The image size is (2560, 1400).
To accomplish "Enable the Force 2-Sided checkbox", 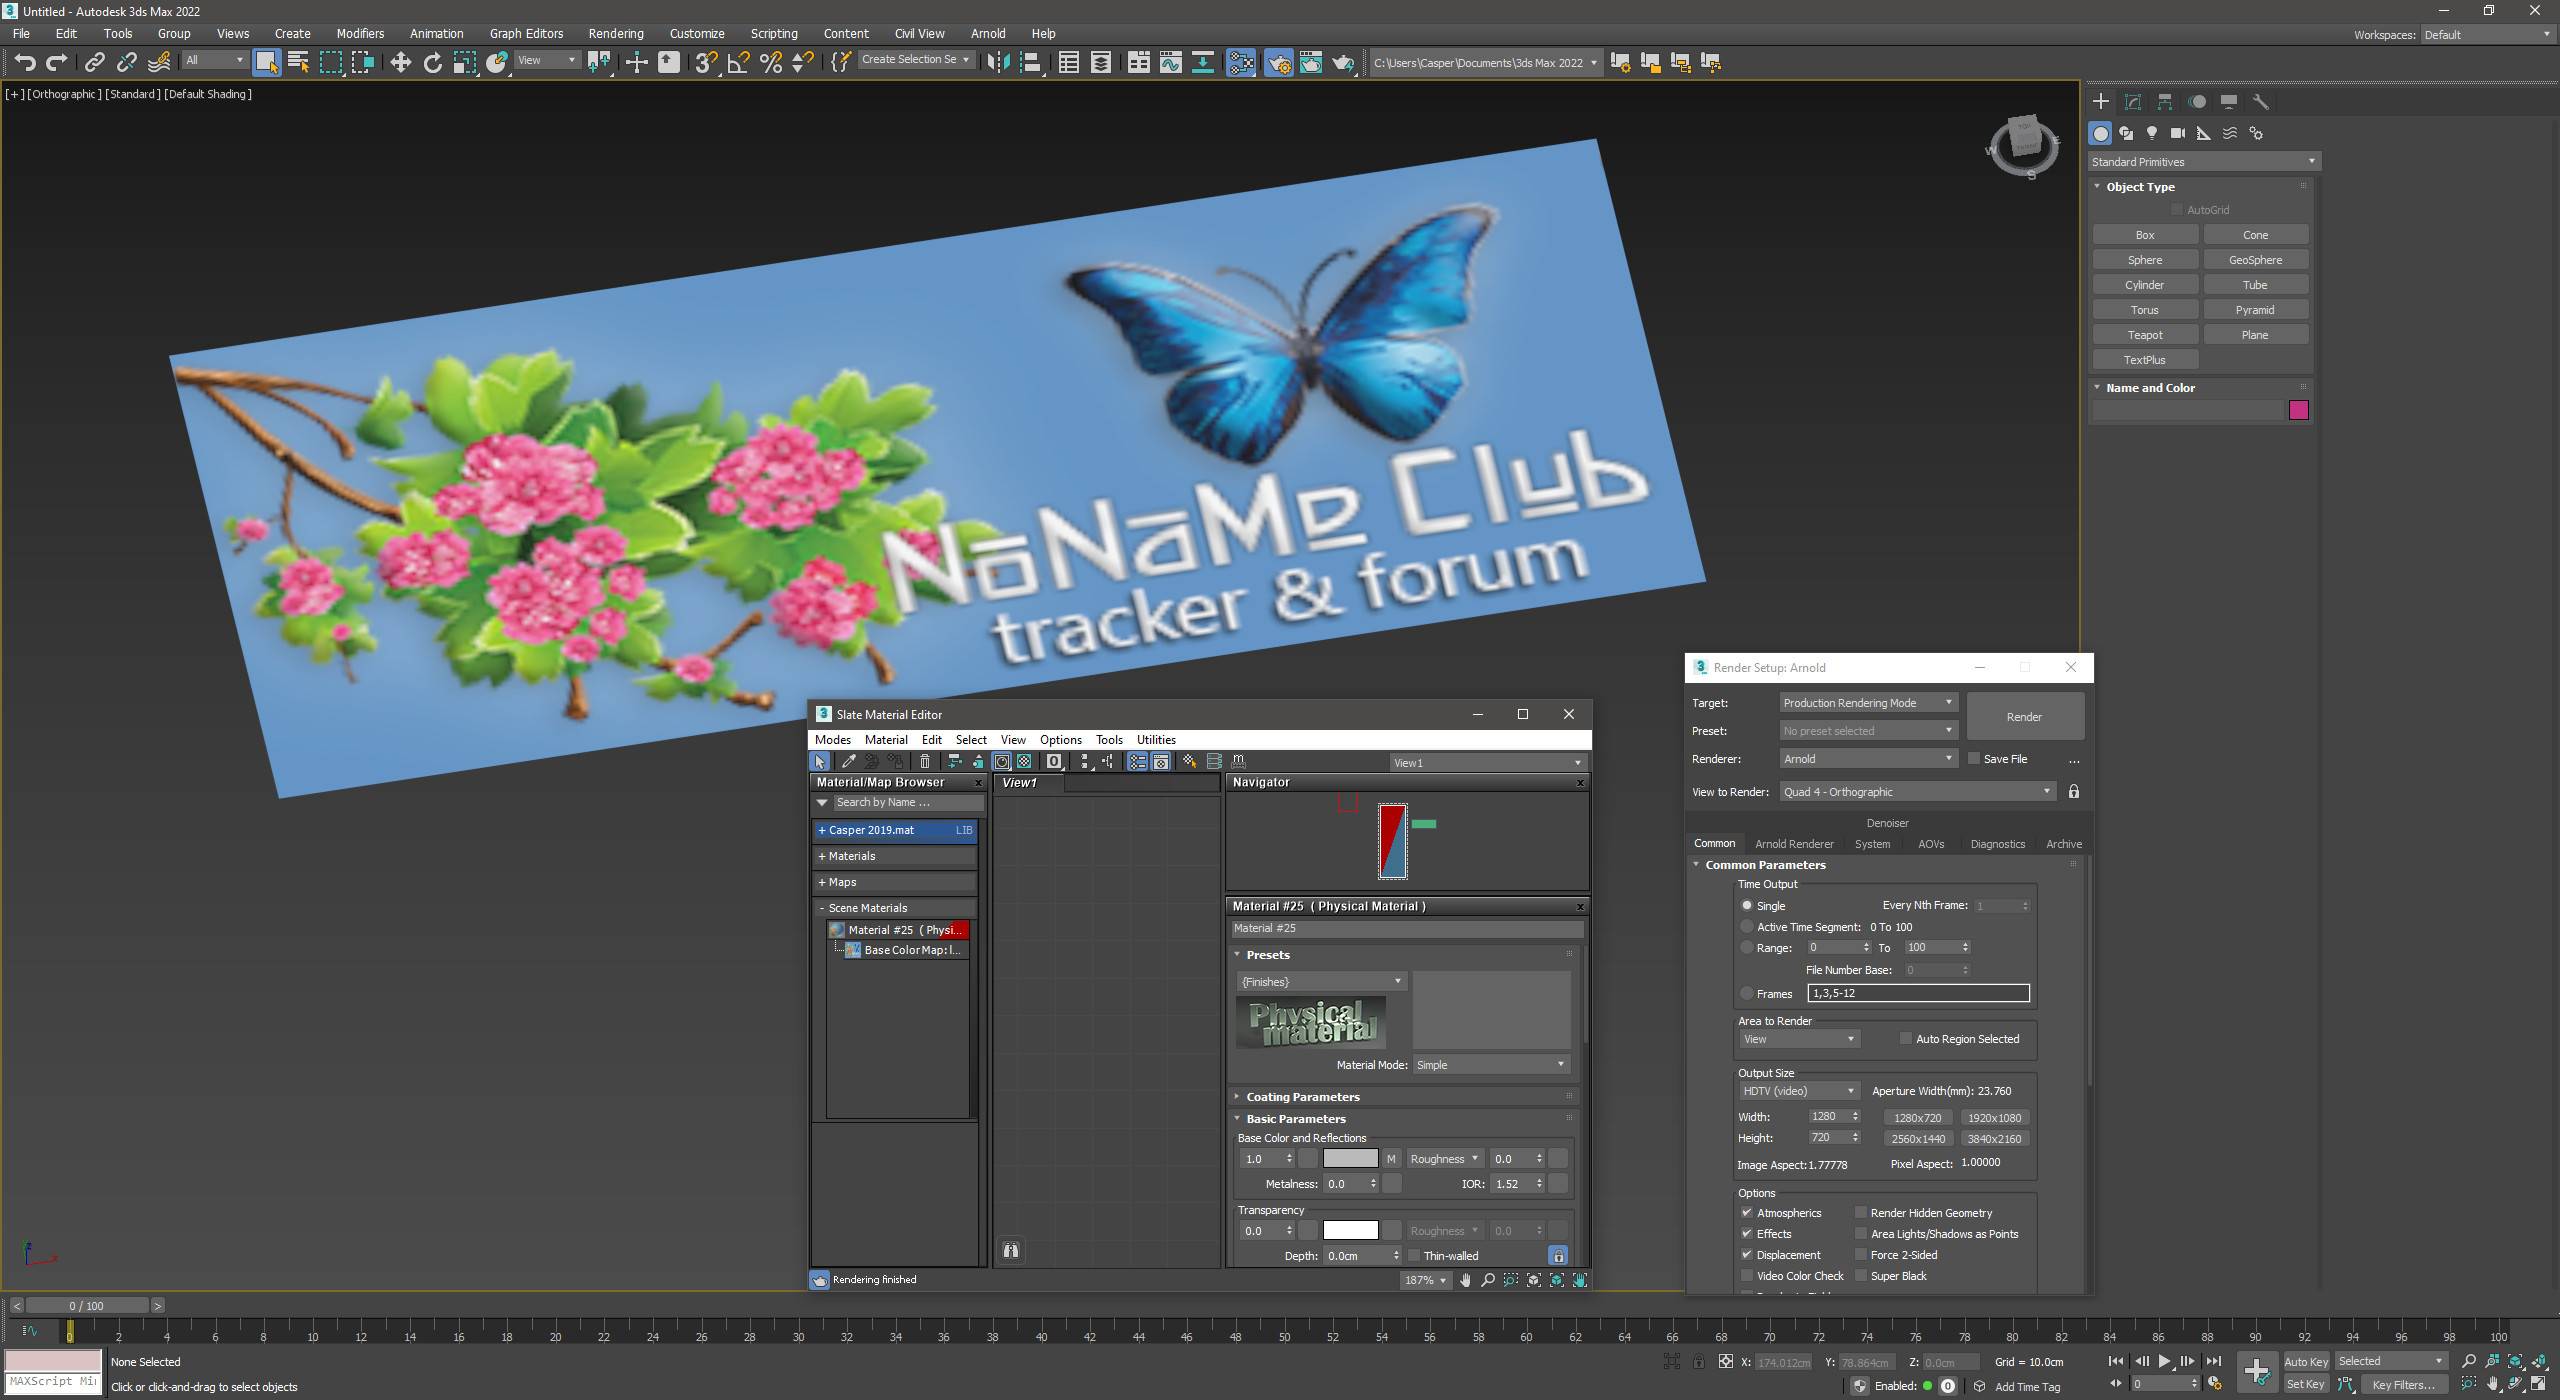I will [x=1861, y=1255].
